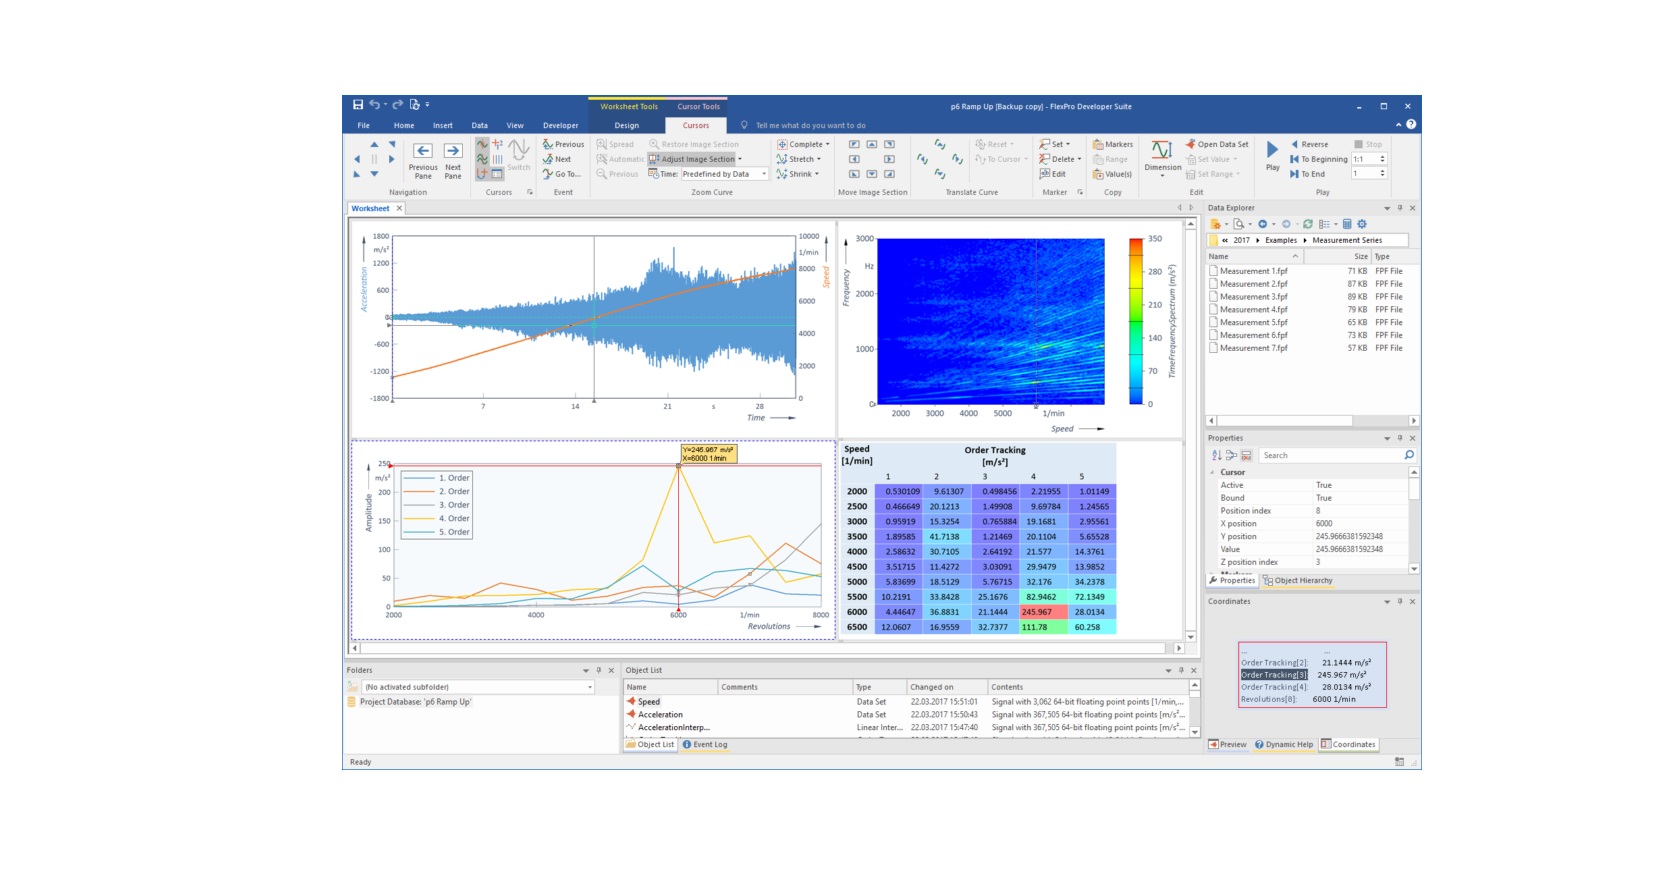Expand the Stretch dropdown
The image size is (1680, 885).
pos(819,159)
